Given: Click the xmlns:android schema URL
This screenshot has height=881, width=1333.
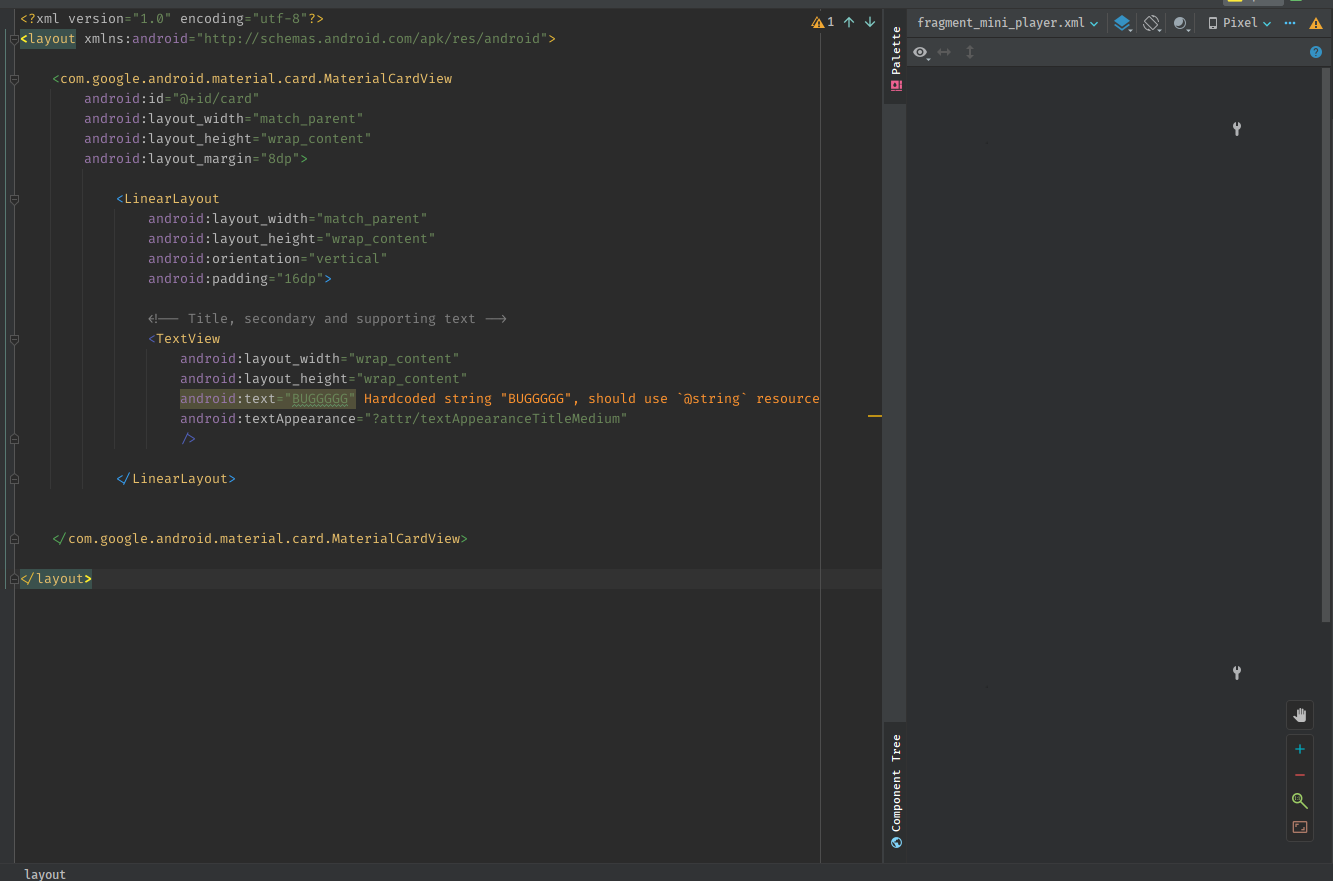Looking at the screenshot, I should 373,39.
